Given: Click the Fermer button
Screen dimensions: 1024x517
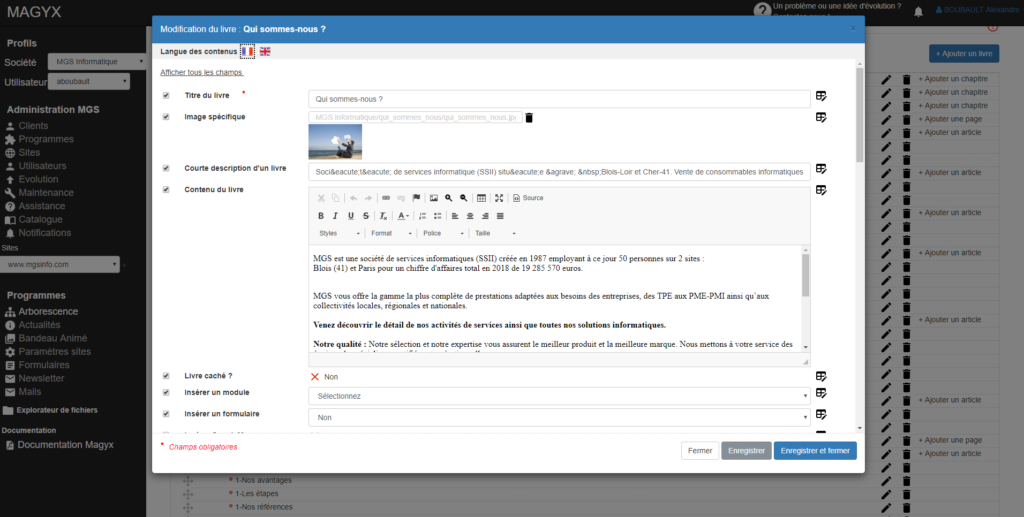Looking at the screenshot, I should (x=699, y=451).
